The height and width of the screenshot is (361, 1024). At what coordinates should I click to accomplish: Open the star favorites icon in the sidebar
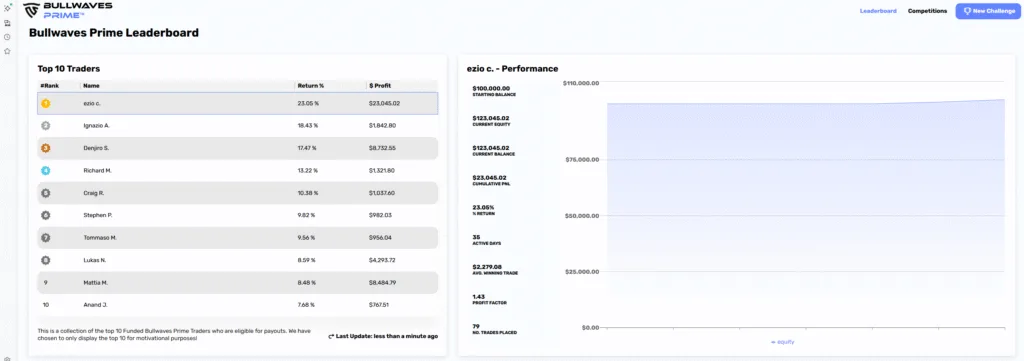[7, 51]
